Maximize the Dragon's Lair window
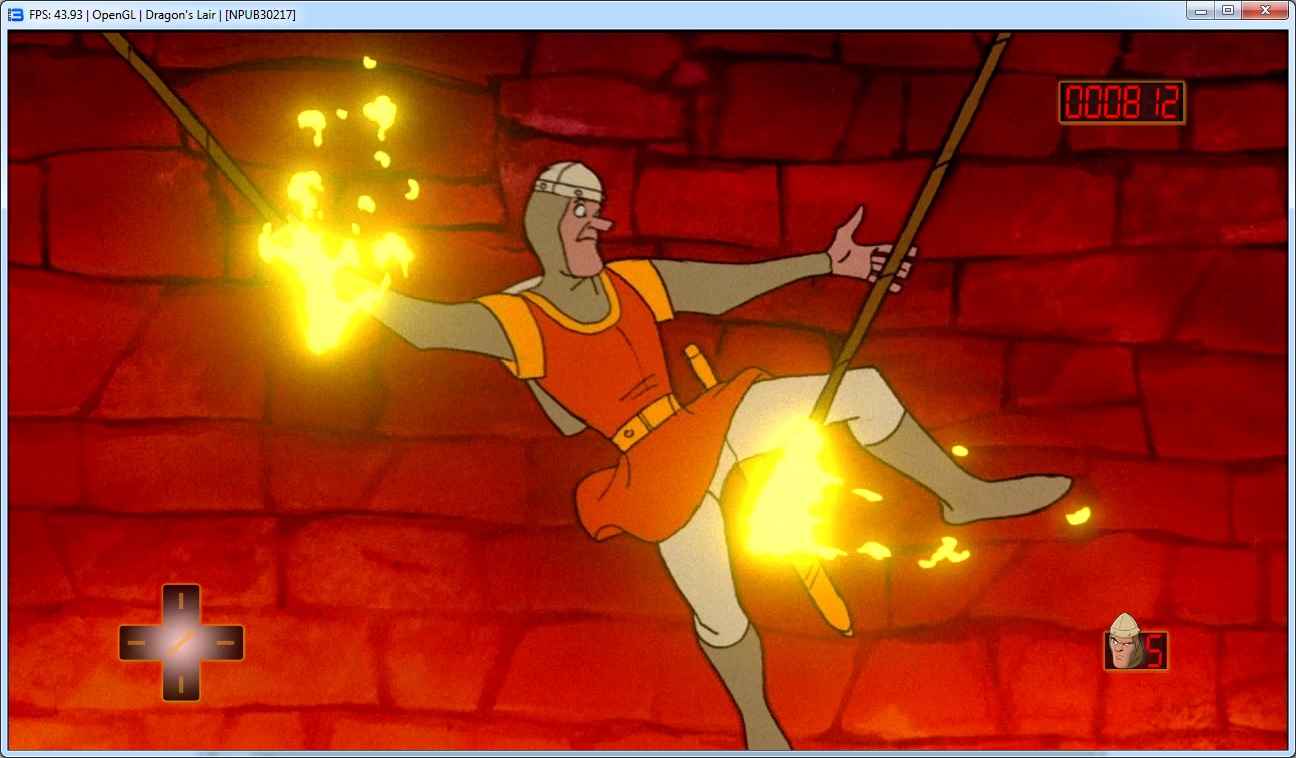 point(1227,10)
